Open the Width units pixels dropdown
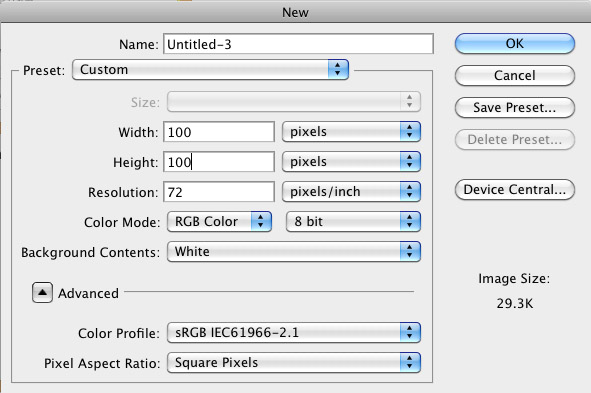 click(x=351, y=132)
